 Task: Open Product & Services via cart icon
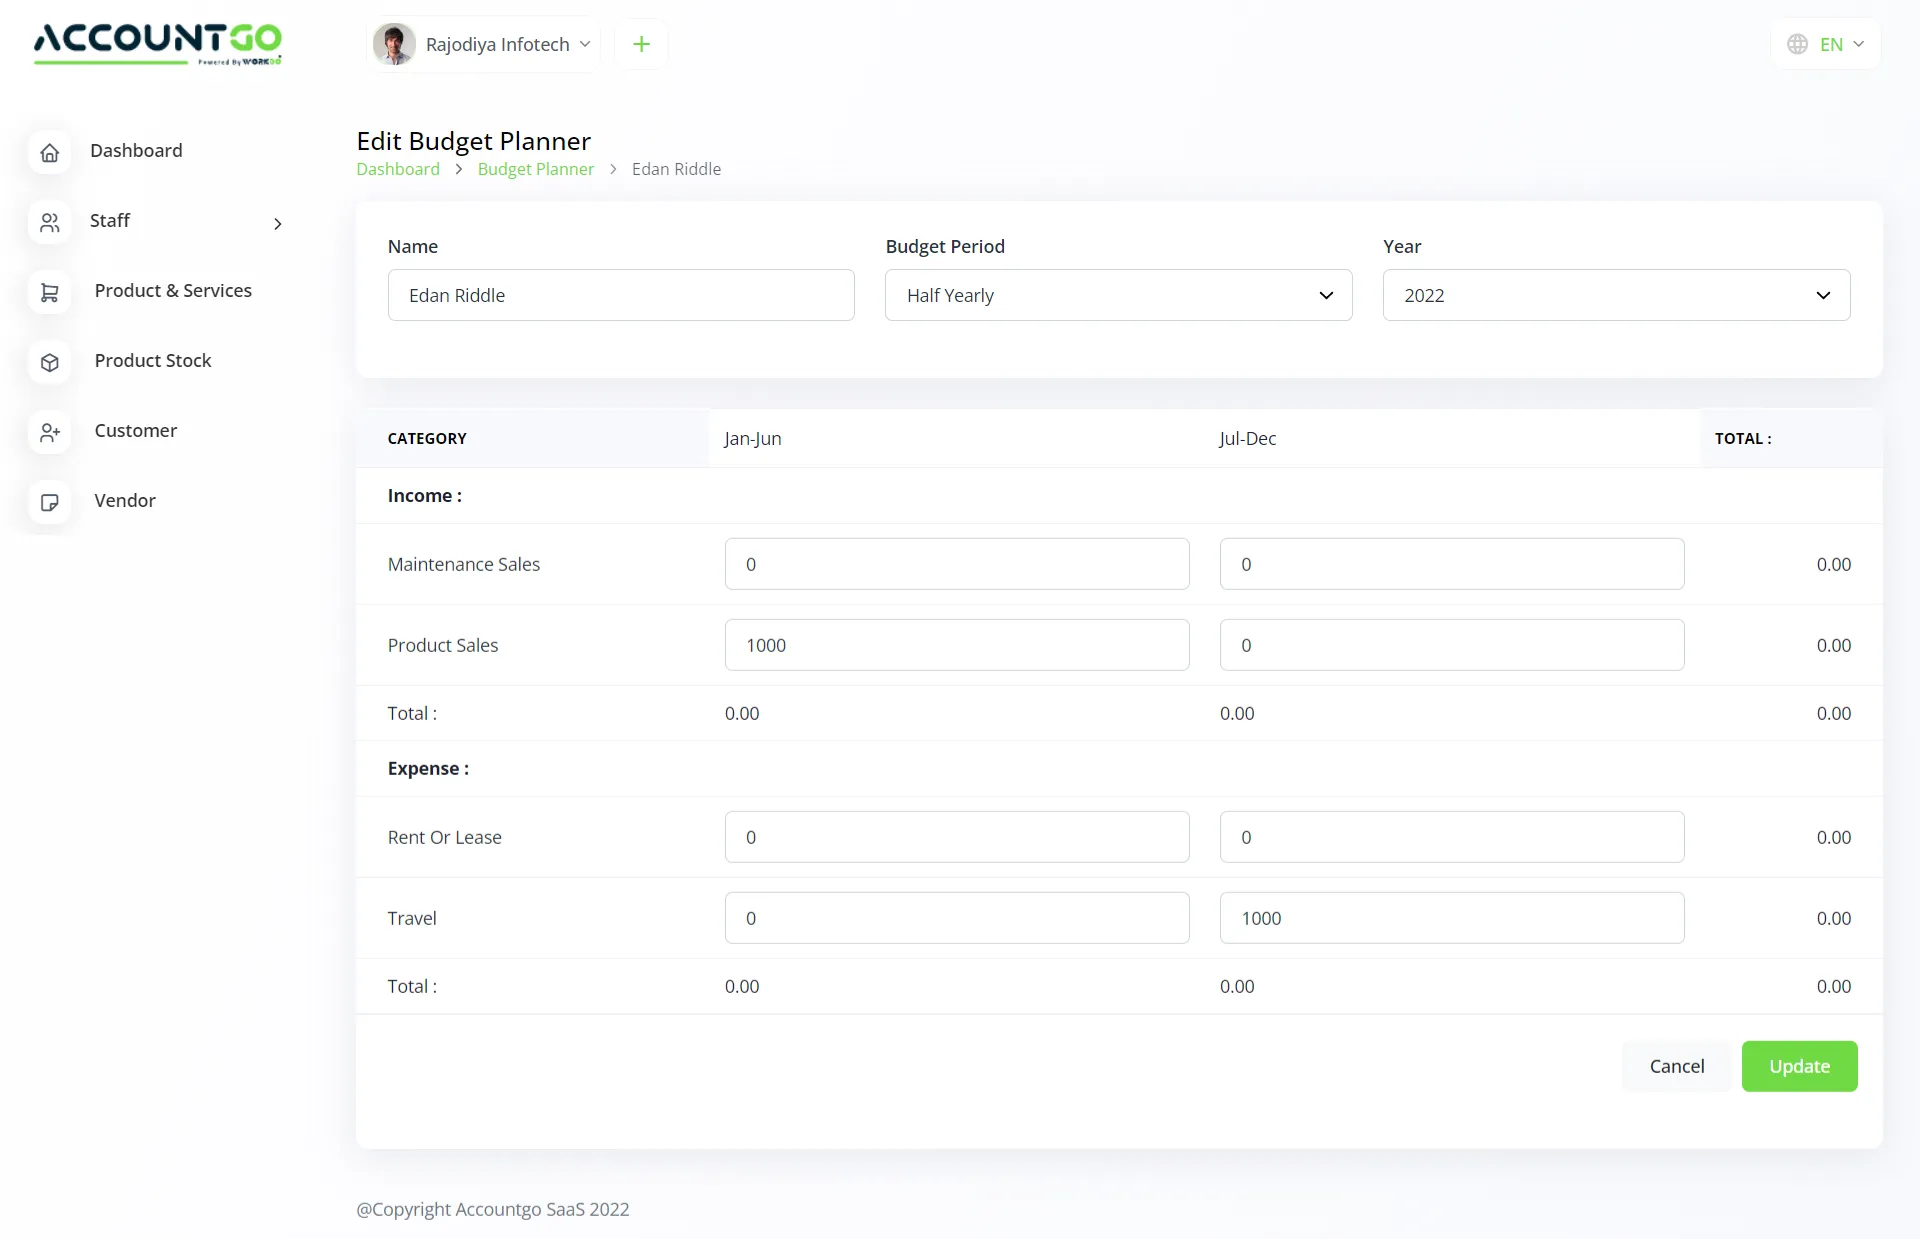(50, 292)
